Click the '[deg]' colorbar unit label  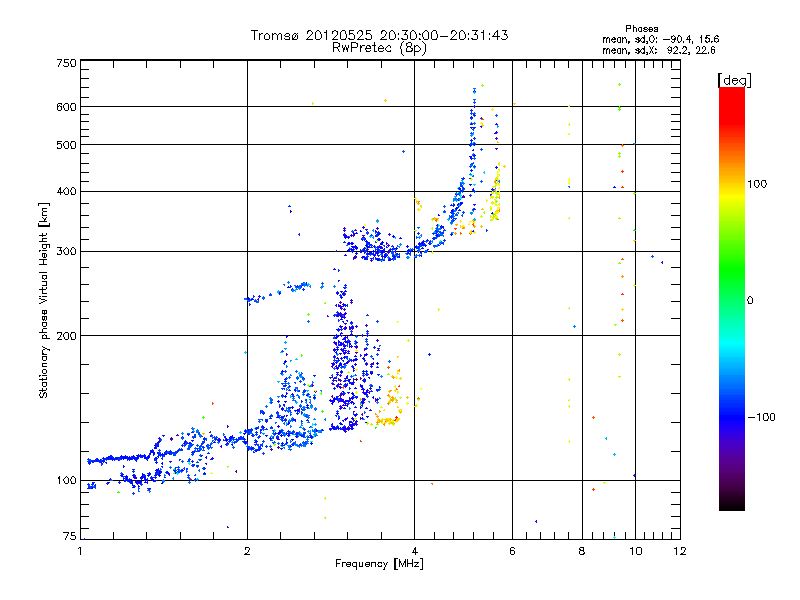point(734,80)
